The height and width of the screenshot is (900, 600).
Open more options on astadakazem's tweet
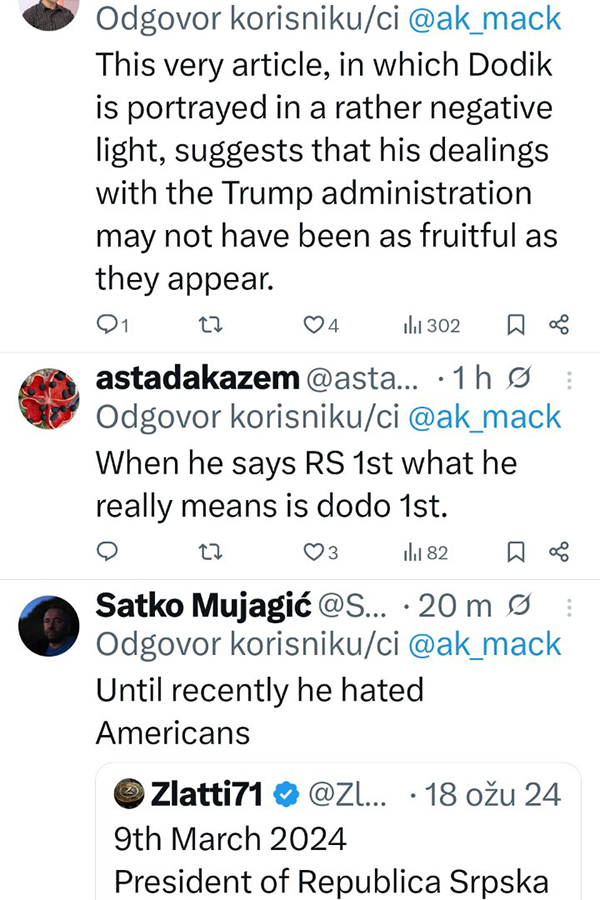coord(570,380)
